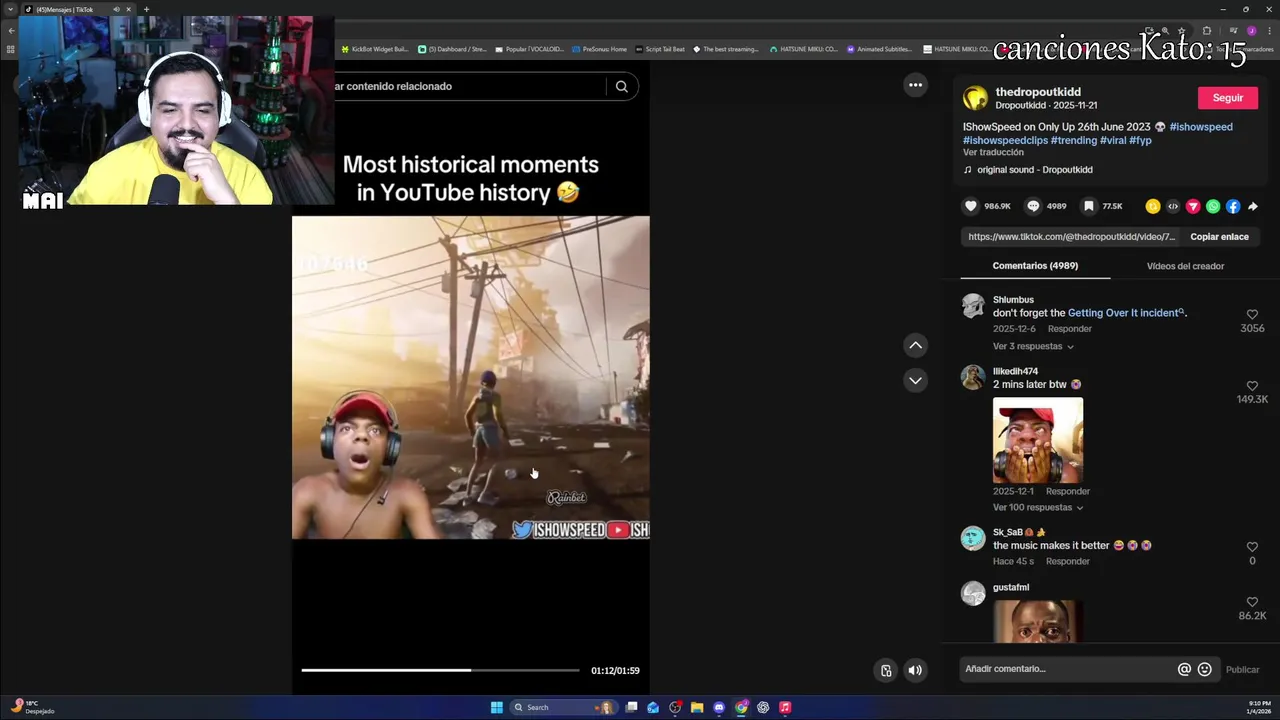Like Sk_SaB's comment heart
Screen dimensions: 1280x720
pos(1252,547)
